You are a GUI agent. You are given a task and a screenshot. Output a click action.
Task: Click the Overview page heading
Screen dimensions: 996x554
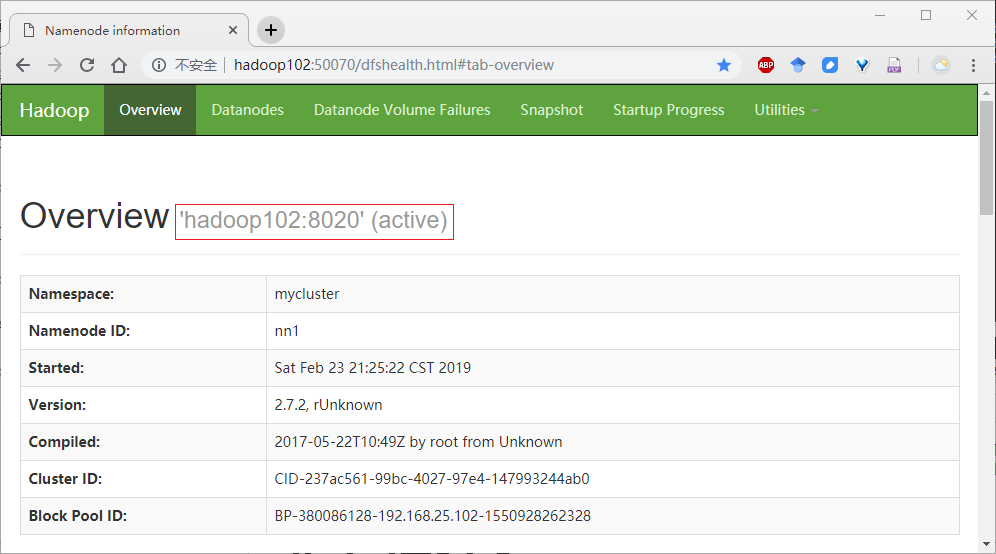(95, 216)
